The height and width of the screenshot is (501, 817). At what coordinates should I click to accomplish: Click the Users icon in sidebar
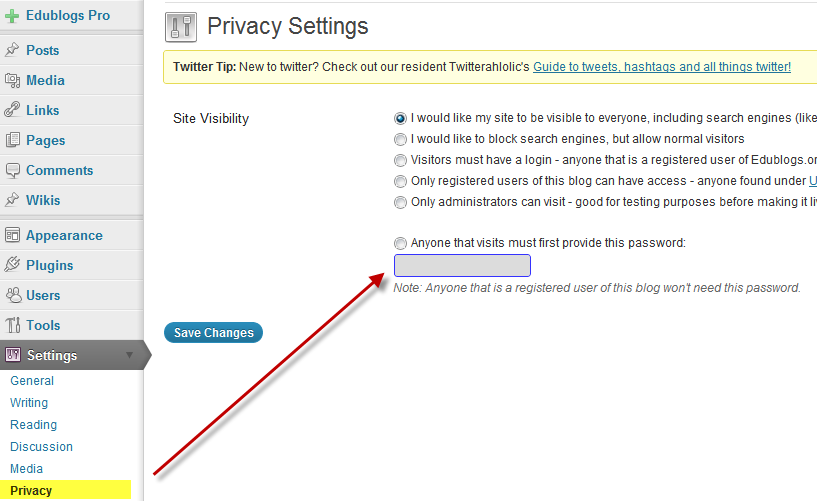pos(12,295)
